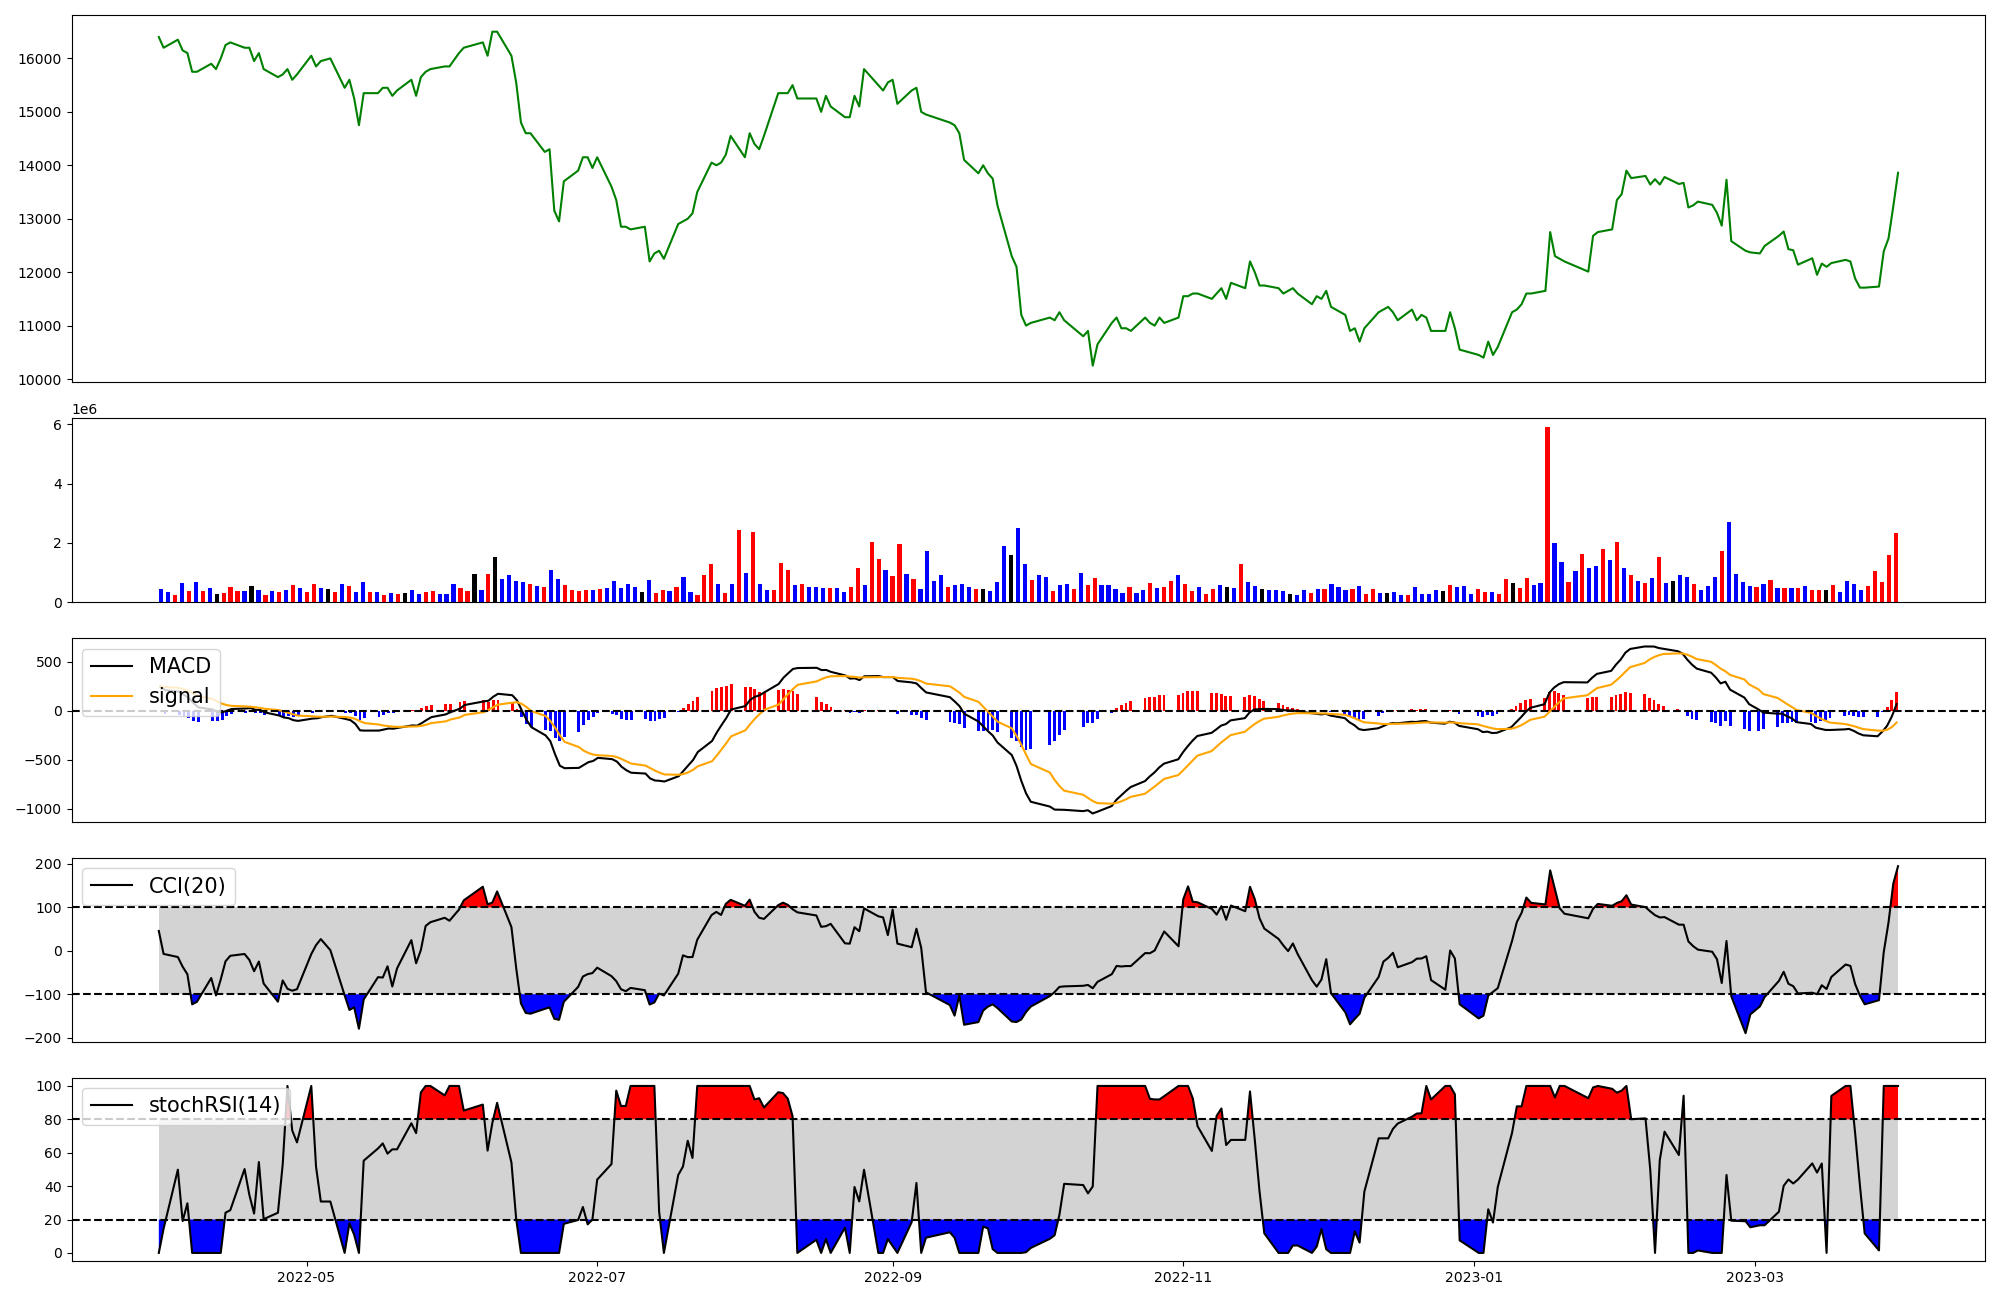2000x1300 pixels.
Task: Click the 2022-07 date tick label
Action: click(597, 1277)
